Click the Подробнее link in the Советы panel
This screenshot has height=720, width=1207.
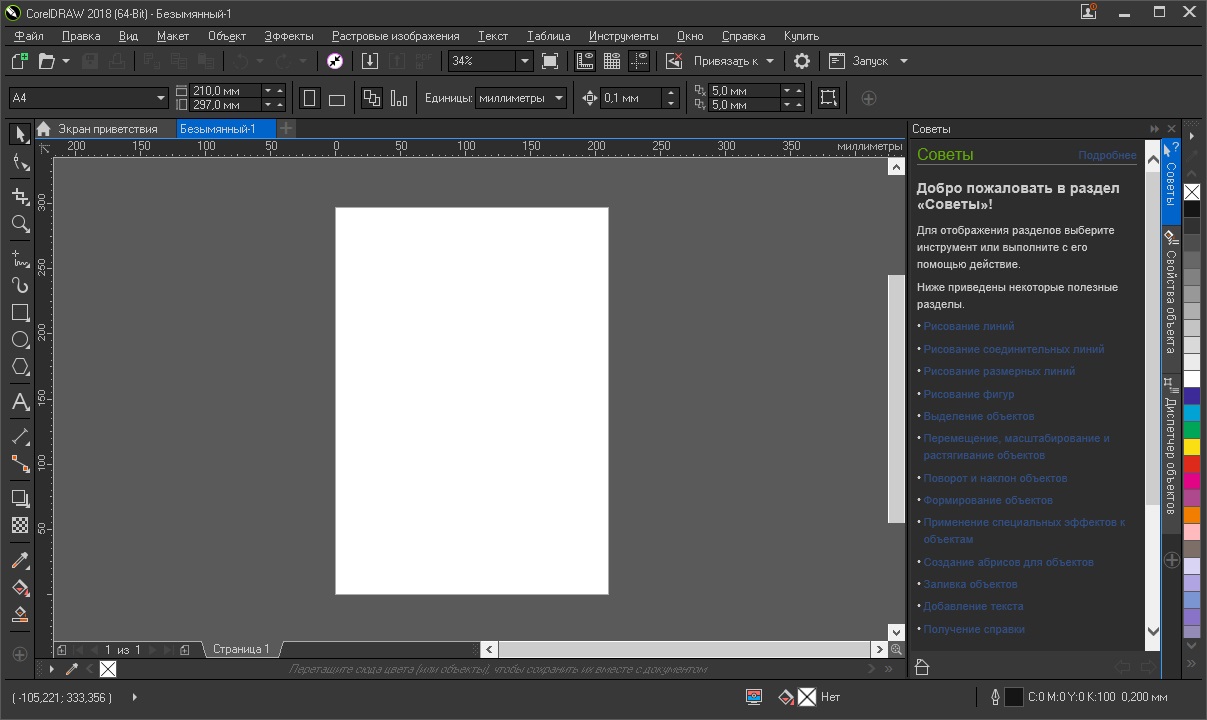[x=1106, y=156]
